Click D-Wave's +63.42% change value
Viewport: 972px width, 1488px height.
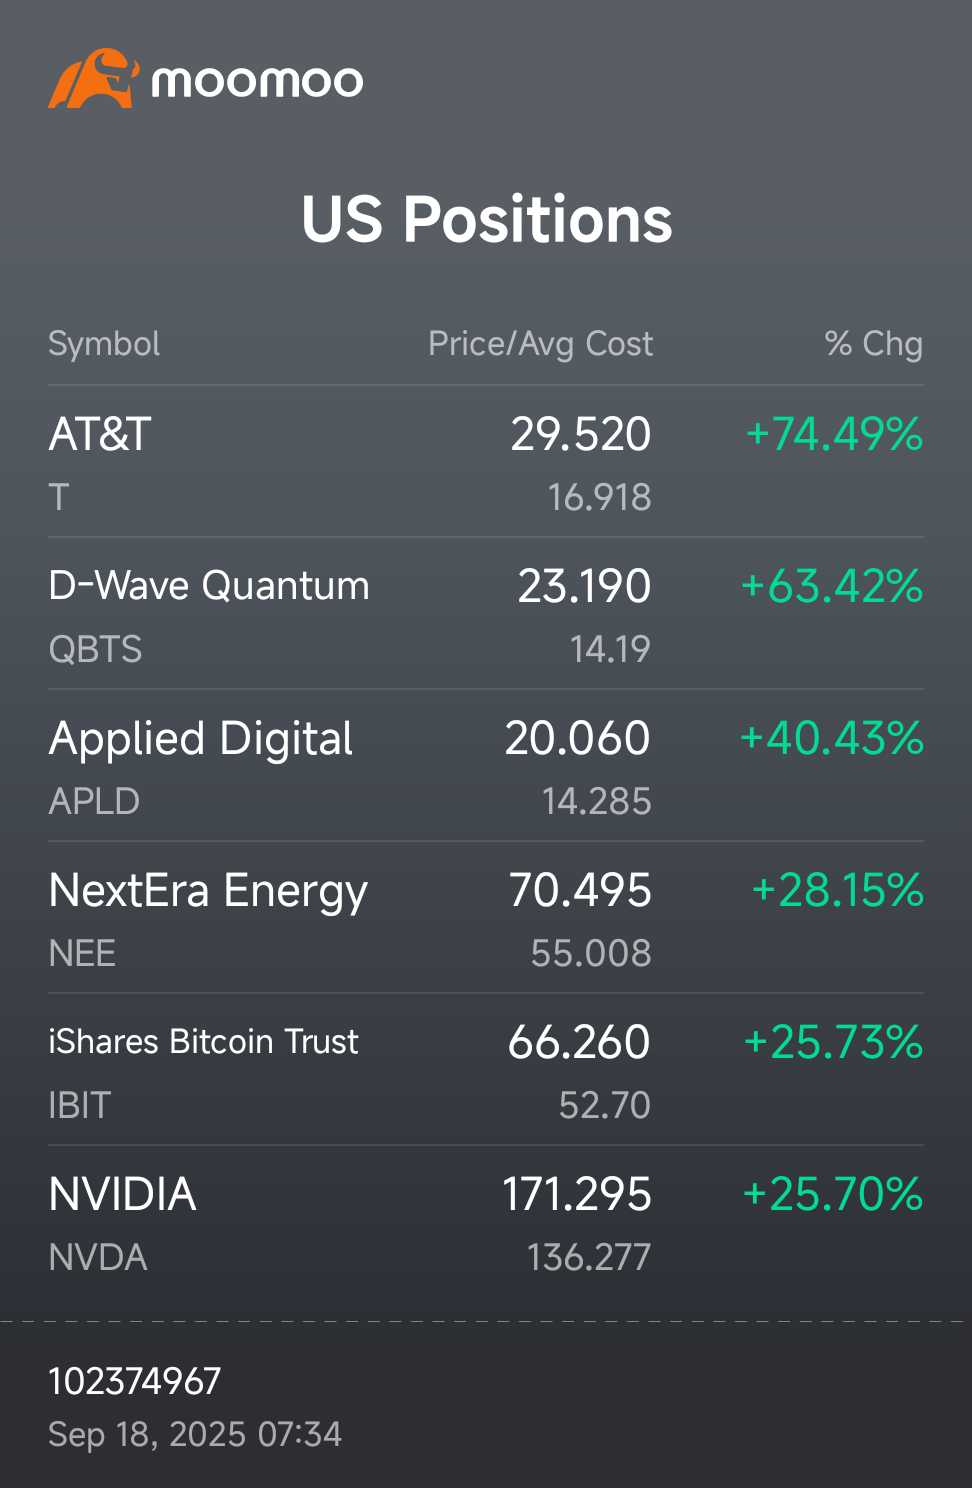(832, 587)
